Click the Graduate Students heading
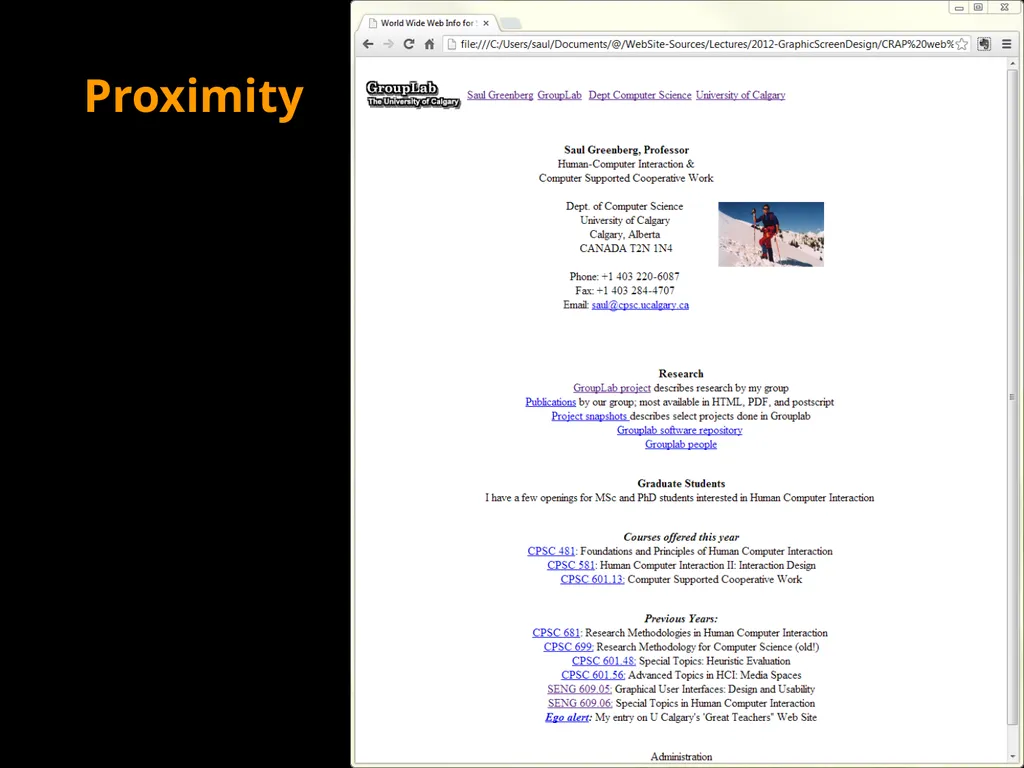The height and width of the screenshot is (768, 1024). click(681, 483)
